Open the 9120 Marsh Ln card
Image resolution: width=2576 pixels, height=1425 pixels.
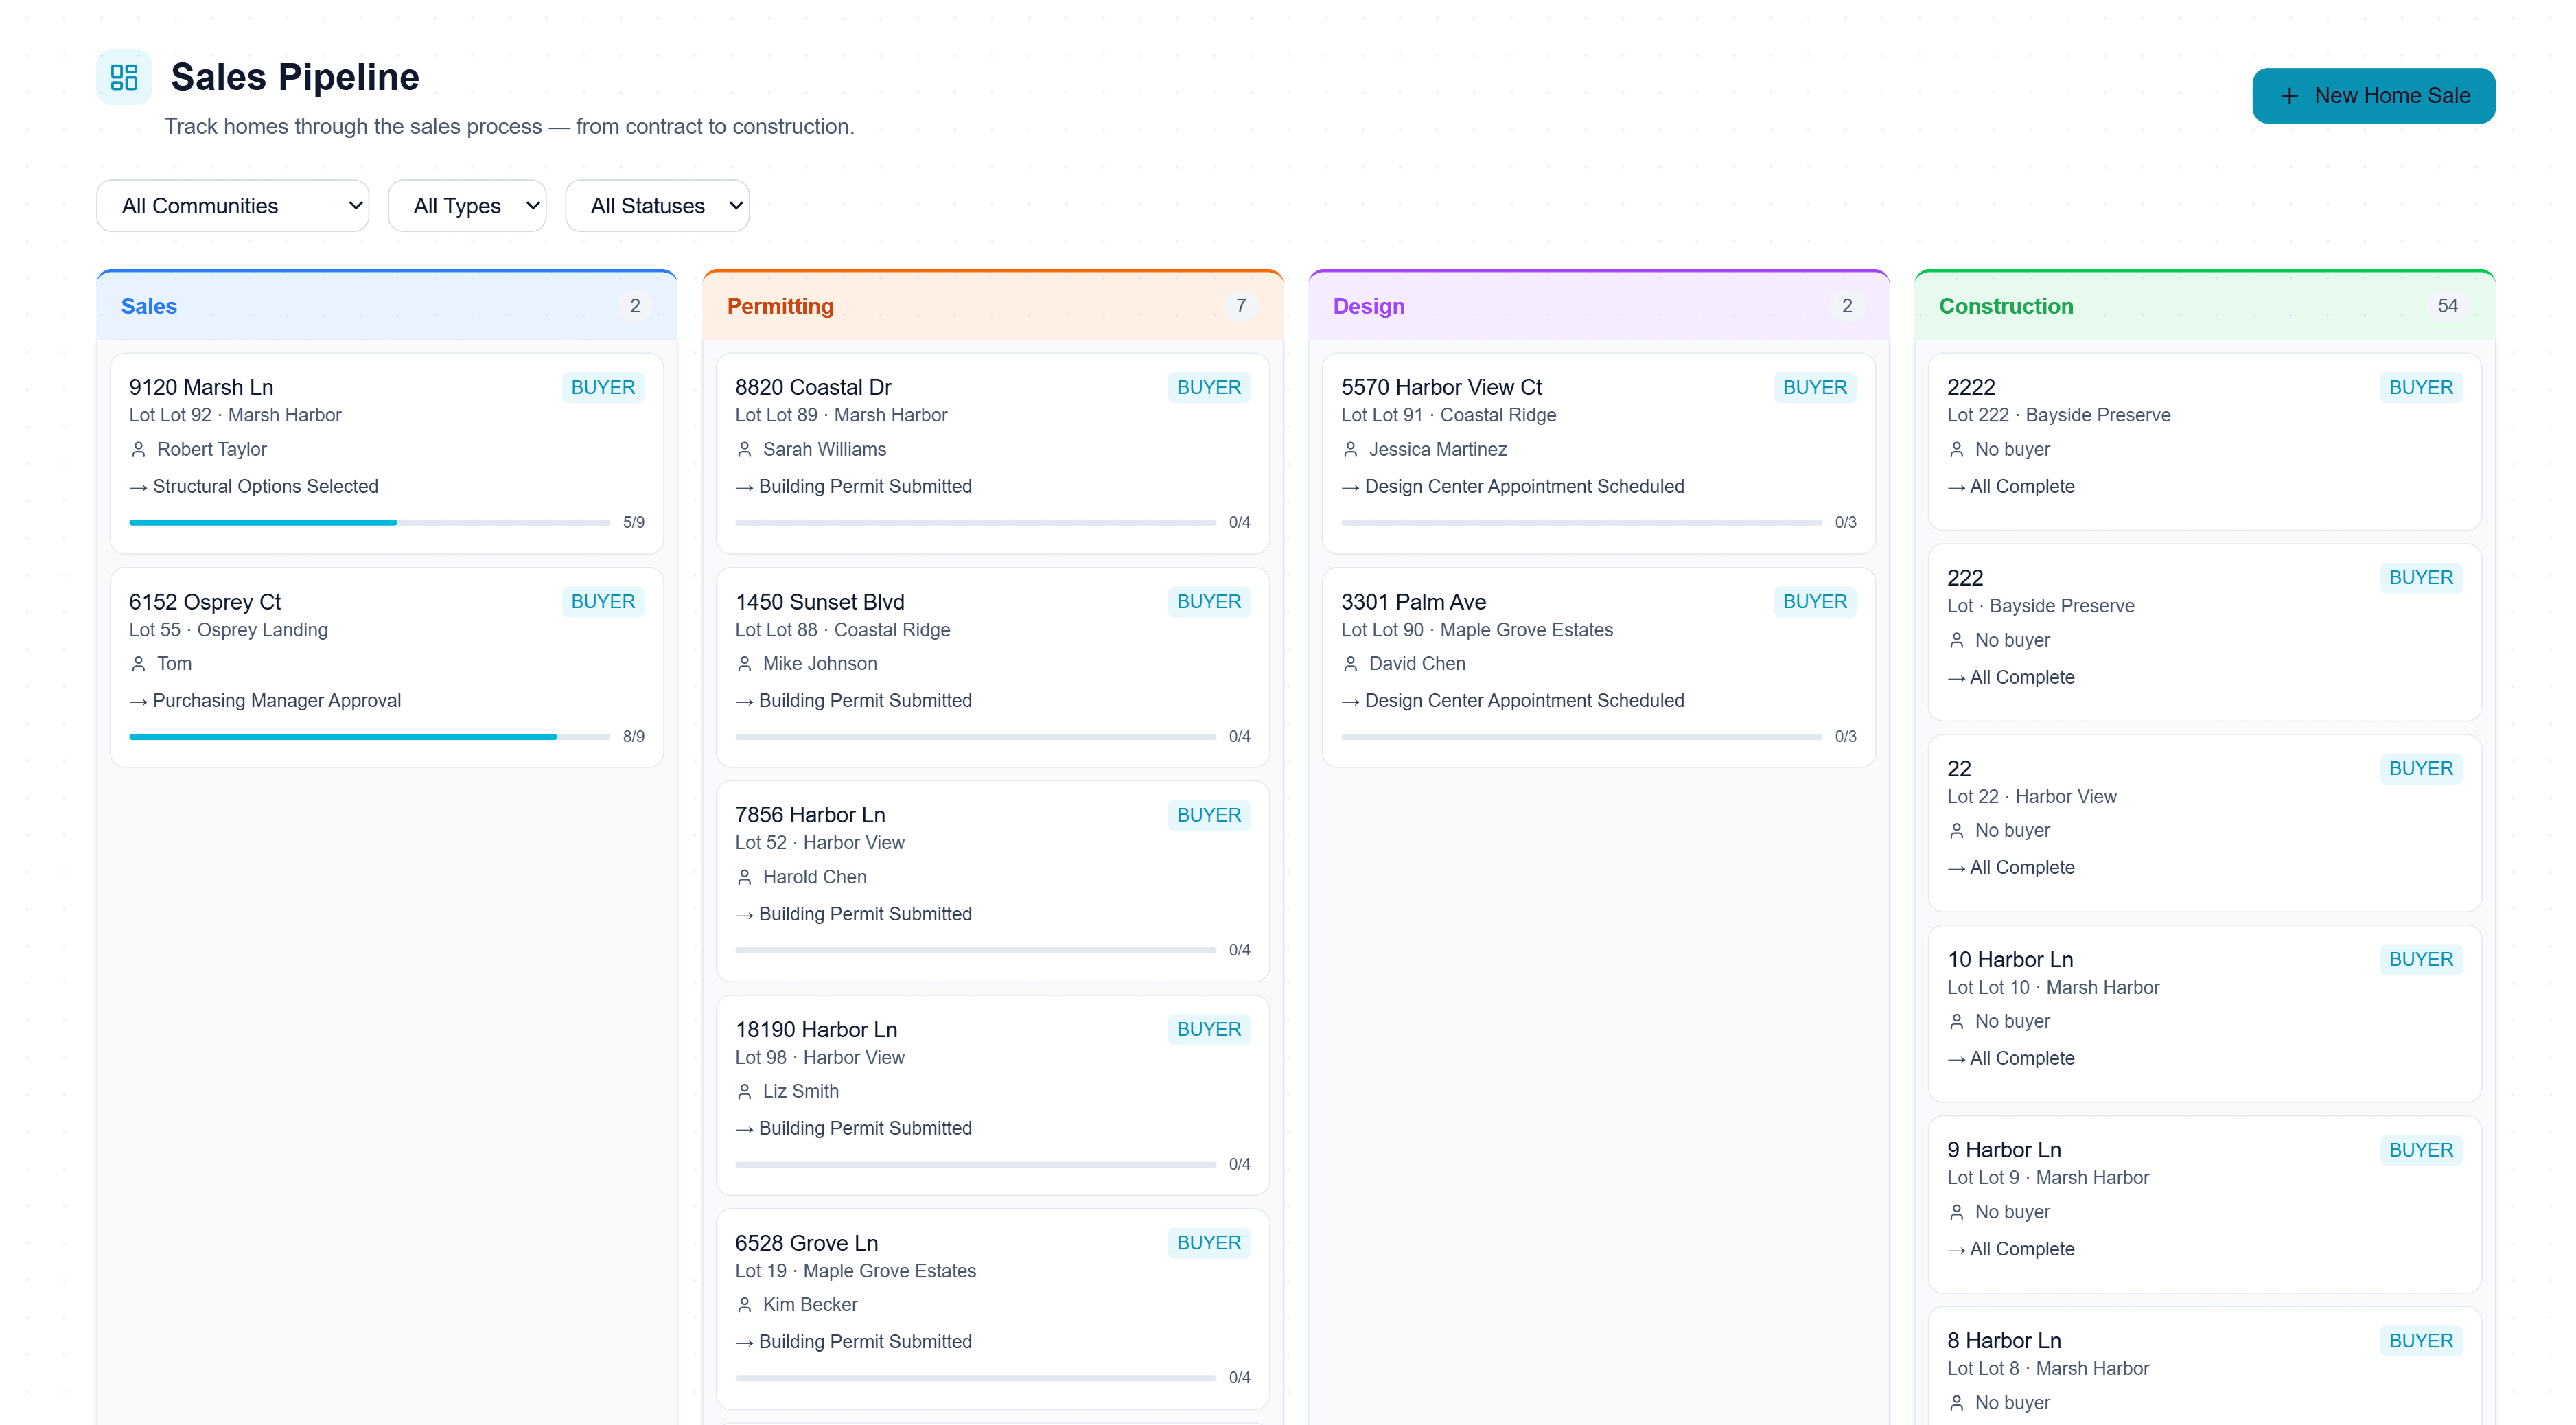click(x=387, y=453)
